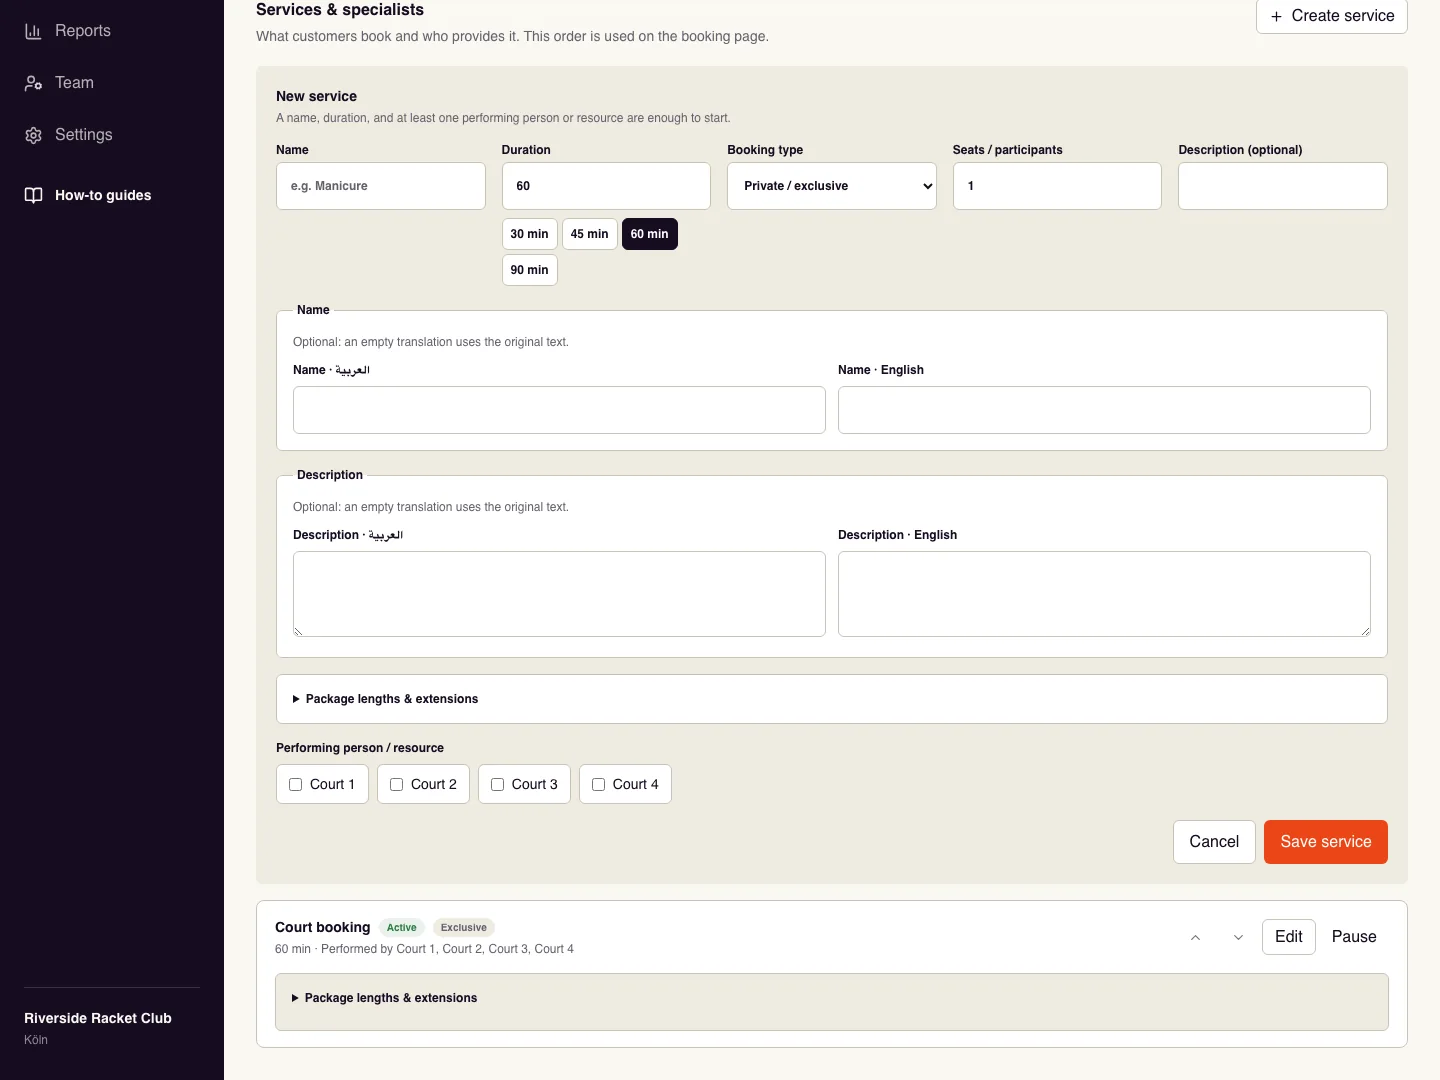The image size is (1440, 1080).
Task: Open the How-to guides book icon
Action: (x=33, y=195)
